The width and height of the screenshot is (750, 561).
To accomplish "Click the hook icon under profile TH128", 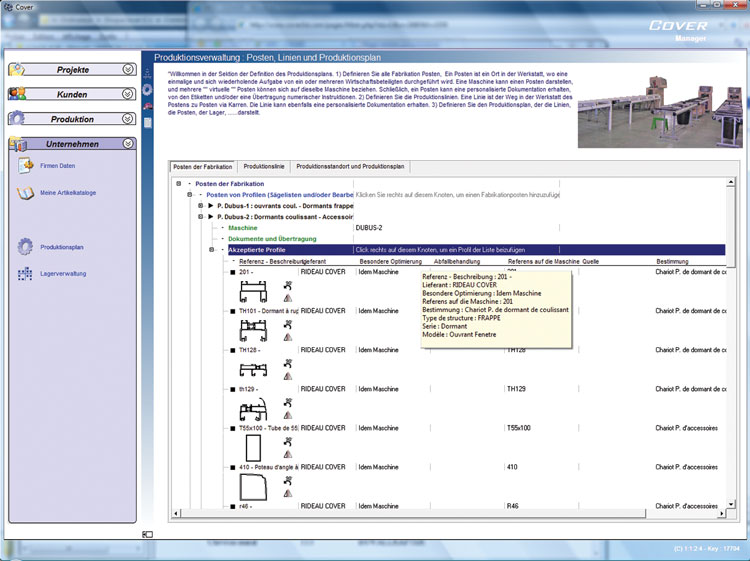I will pyautogui.click(x=287, y=364).
